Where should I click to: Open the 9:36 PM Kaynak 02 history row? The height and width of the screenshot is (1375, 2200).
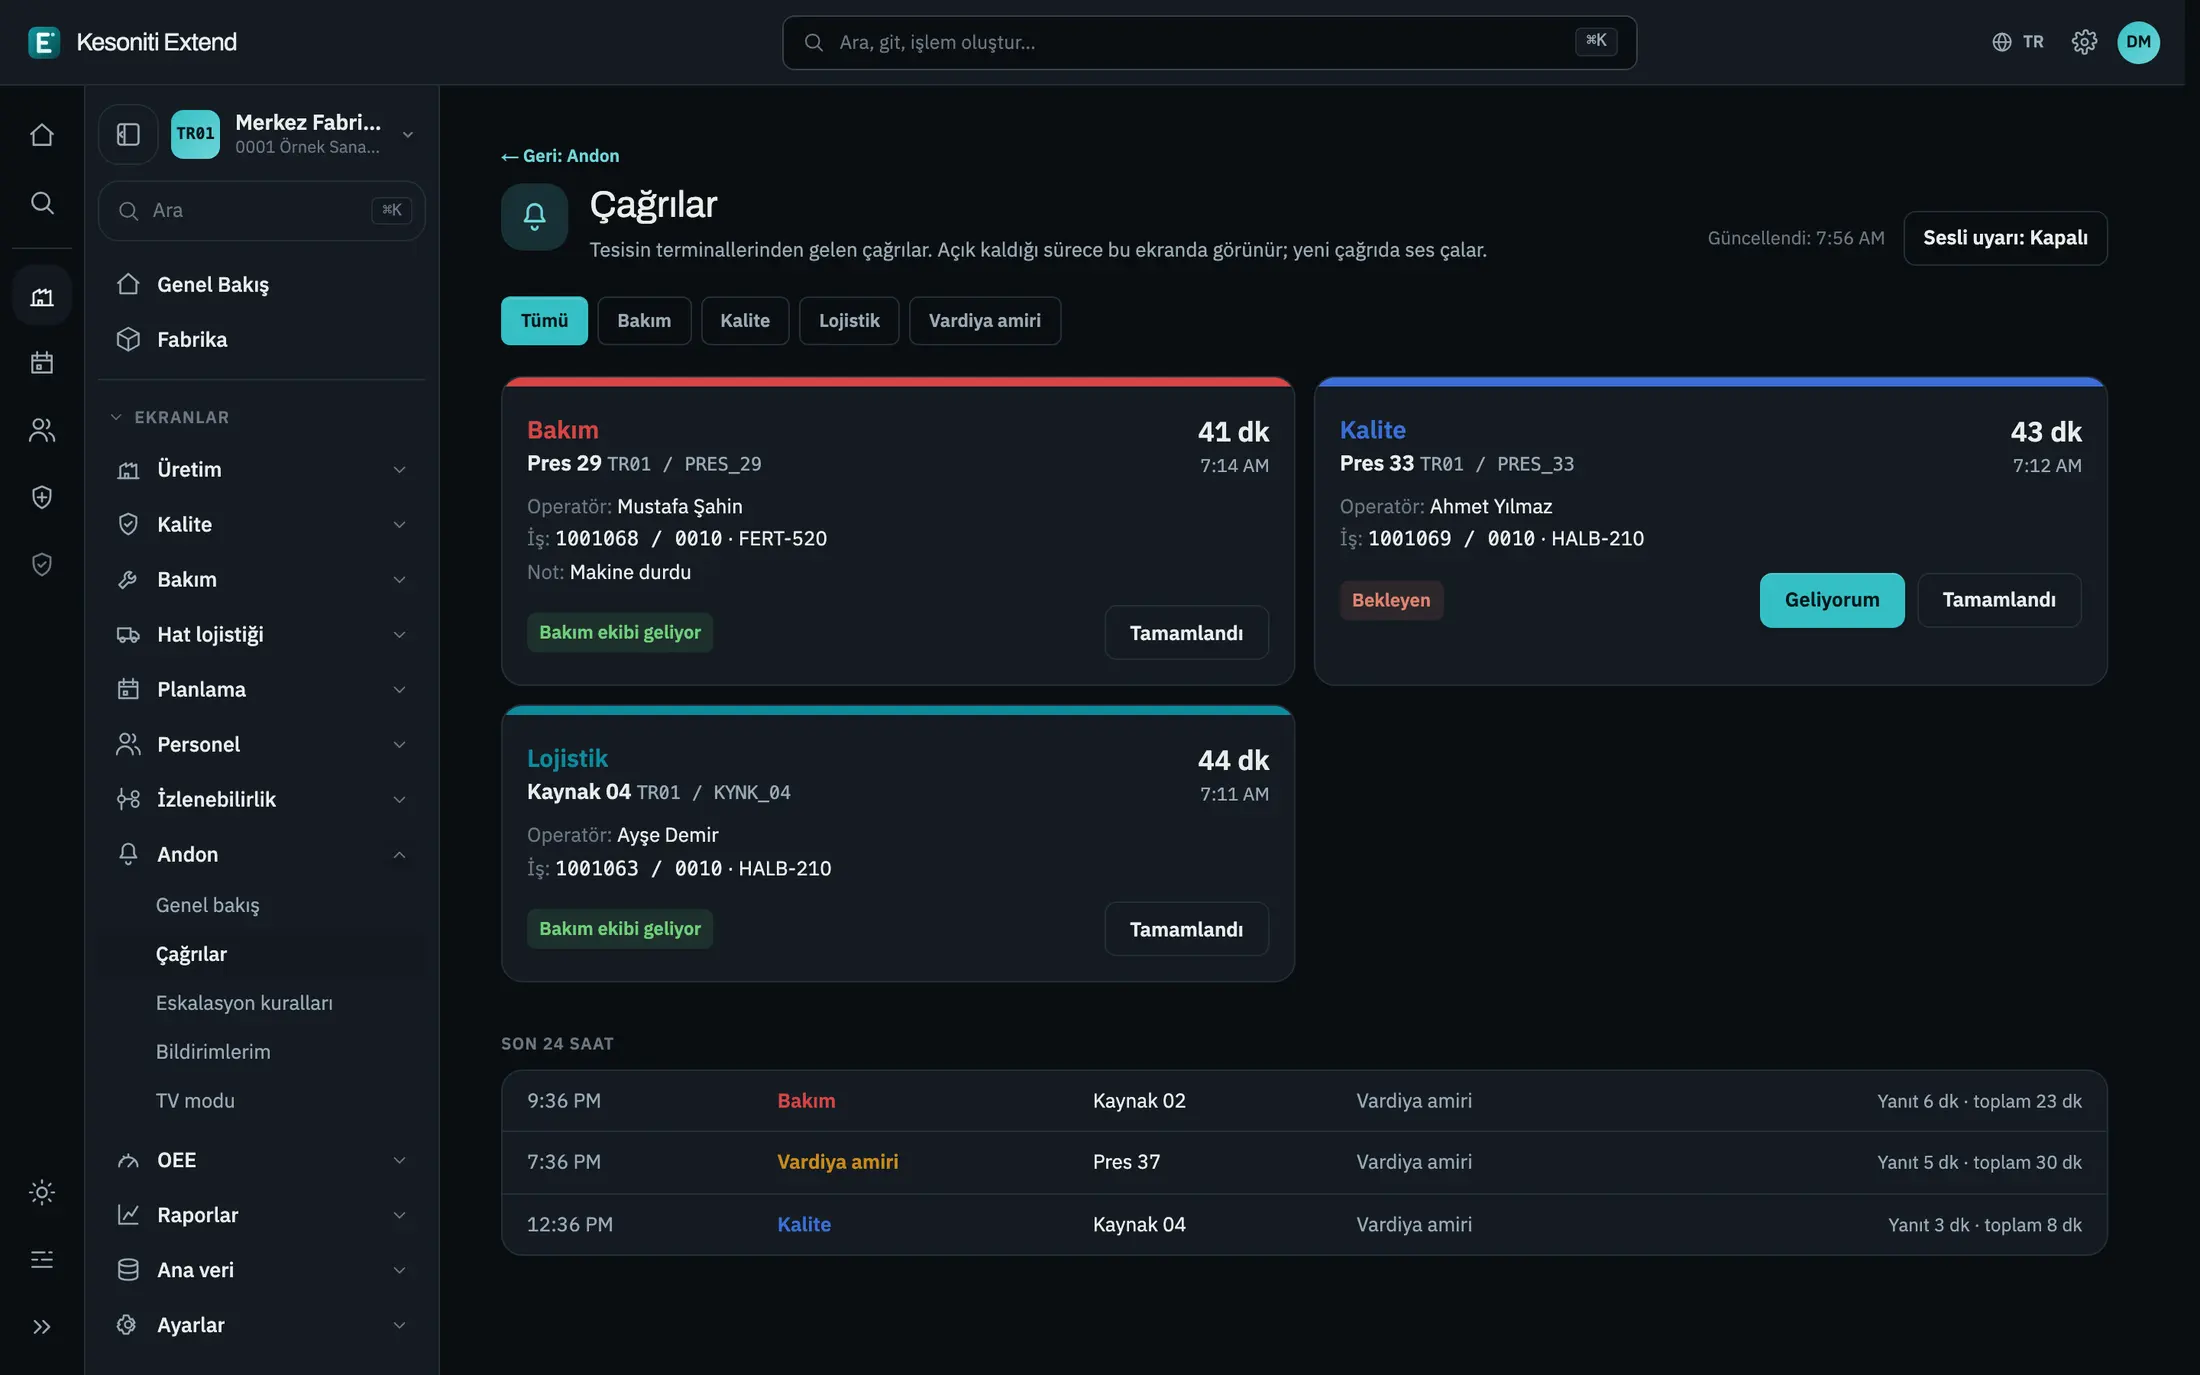[1304, 1101]
